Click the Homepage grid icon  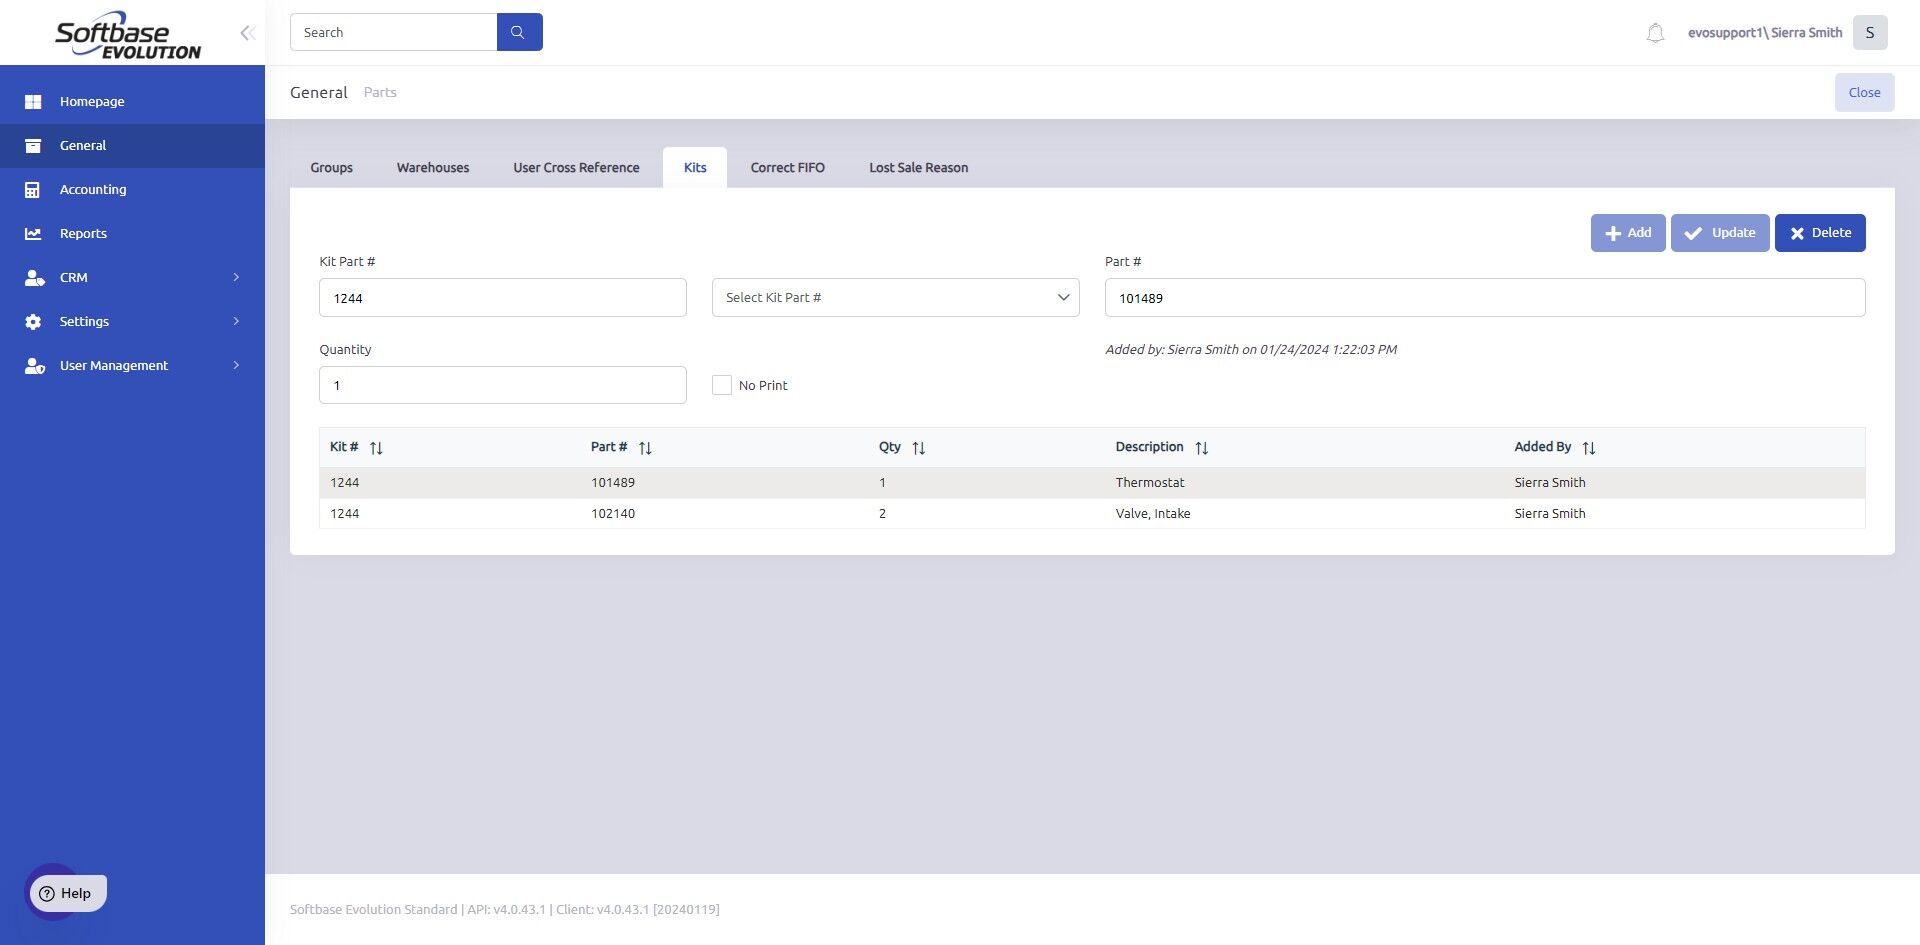coord(33,101)
